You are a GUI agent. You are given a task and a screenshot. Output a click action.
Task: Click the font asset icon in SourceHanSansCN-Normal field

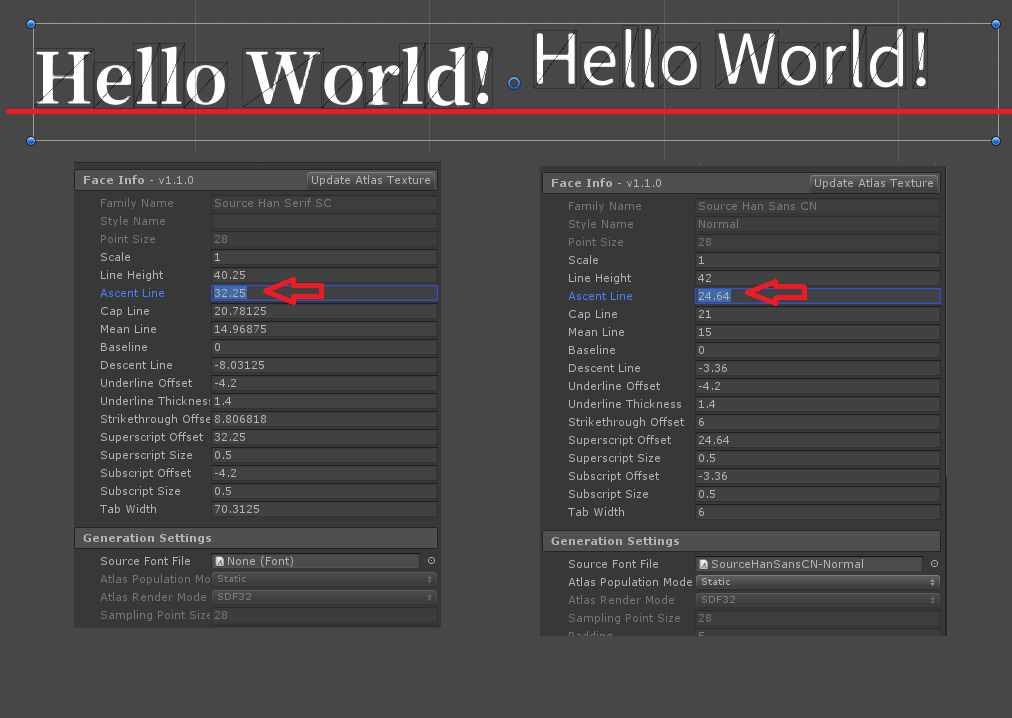[706, 564]
